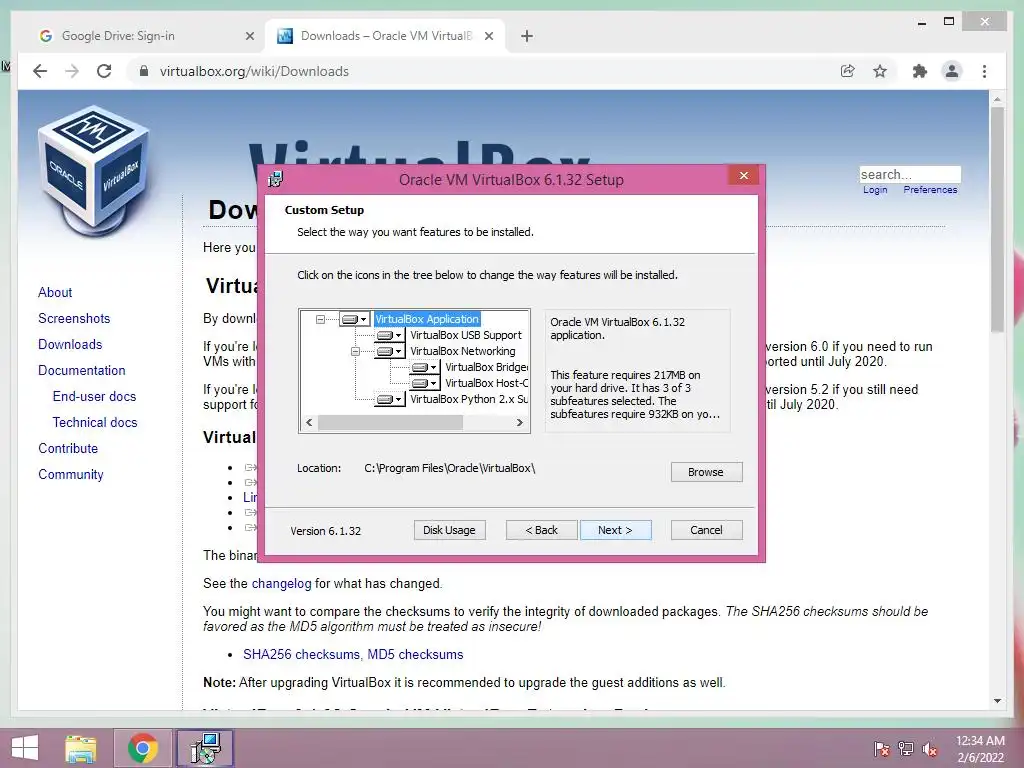Click the site lock security icon
Viewport: 1024px width, 768px height.
144,71
